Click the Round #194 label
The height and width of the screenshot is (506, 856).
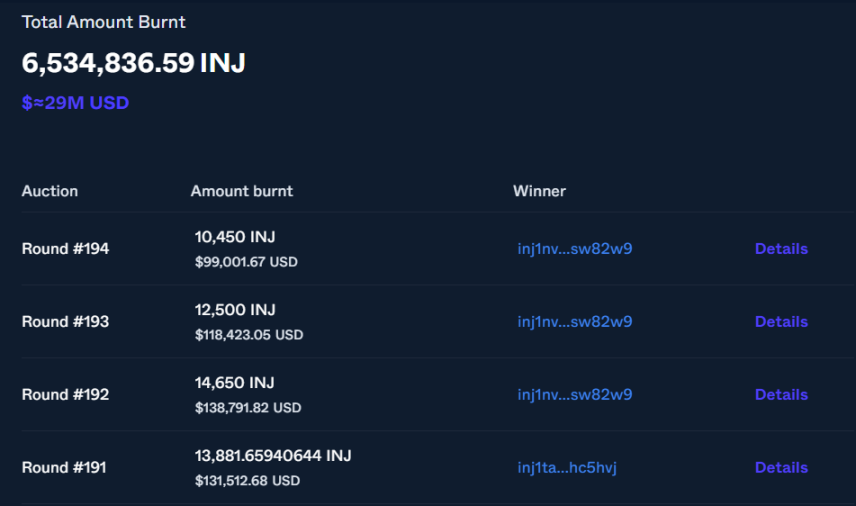(x=65, y=249)
